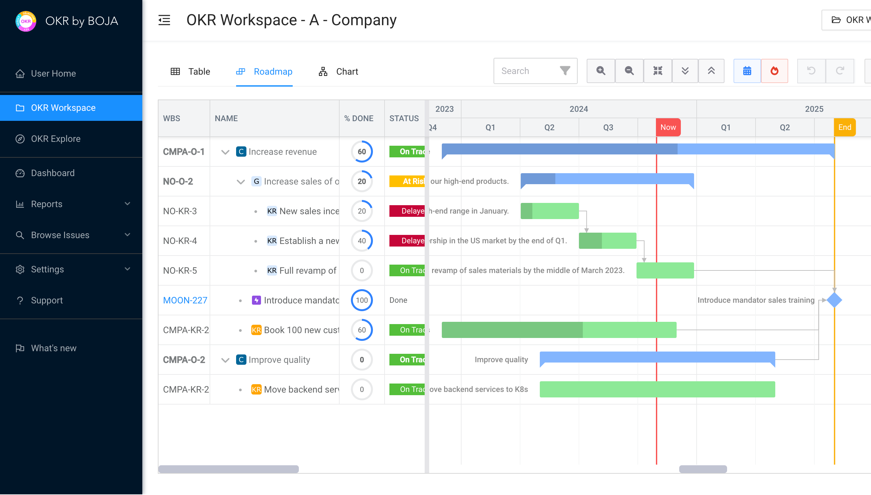Click the zoom out magnifier icon
The height and width of the screenshot is (495, 871).
[x=629, y=71]
